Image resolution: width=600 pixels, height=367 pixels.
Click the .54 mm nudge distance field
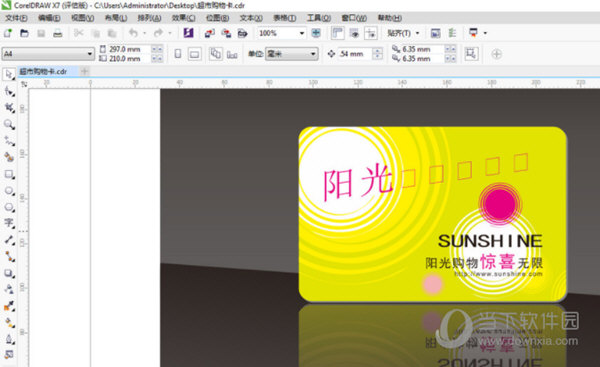tap(355, 54)
